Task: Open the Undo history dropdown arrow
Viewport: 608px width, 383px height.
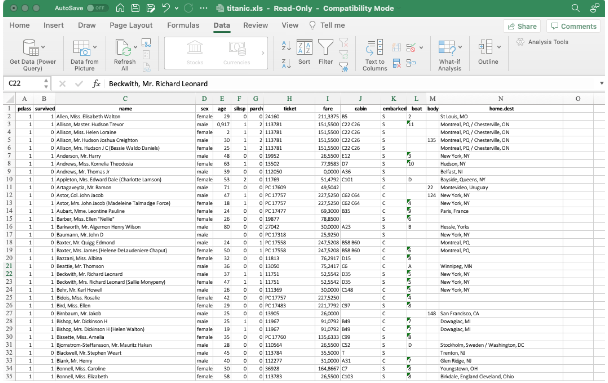Action: click(176, 8)
